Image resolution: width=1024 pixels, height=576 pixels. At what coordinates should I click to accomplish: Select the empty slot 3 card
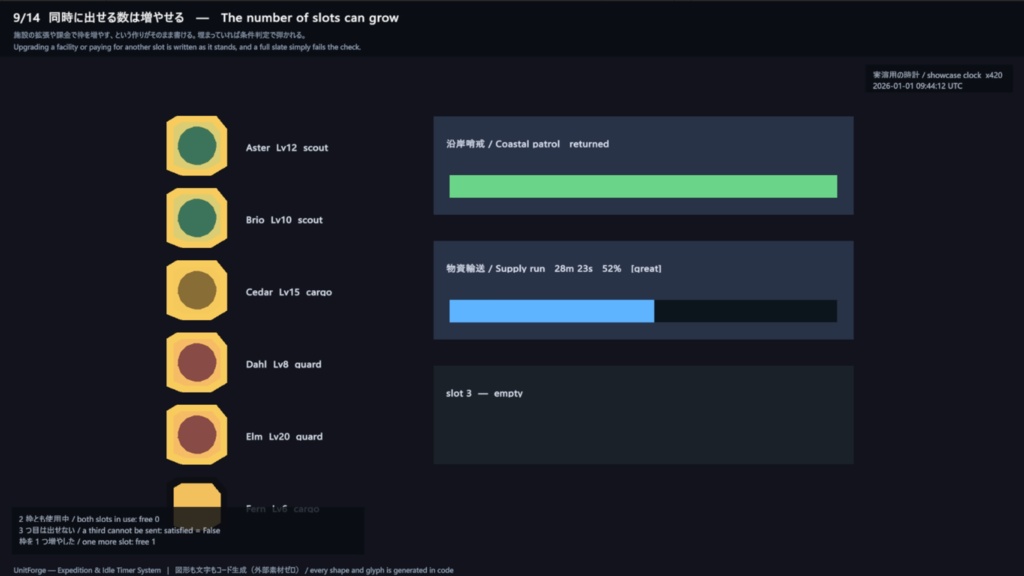(643, 415)
